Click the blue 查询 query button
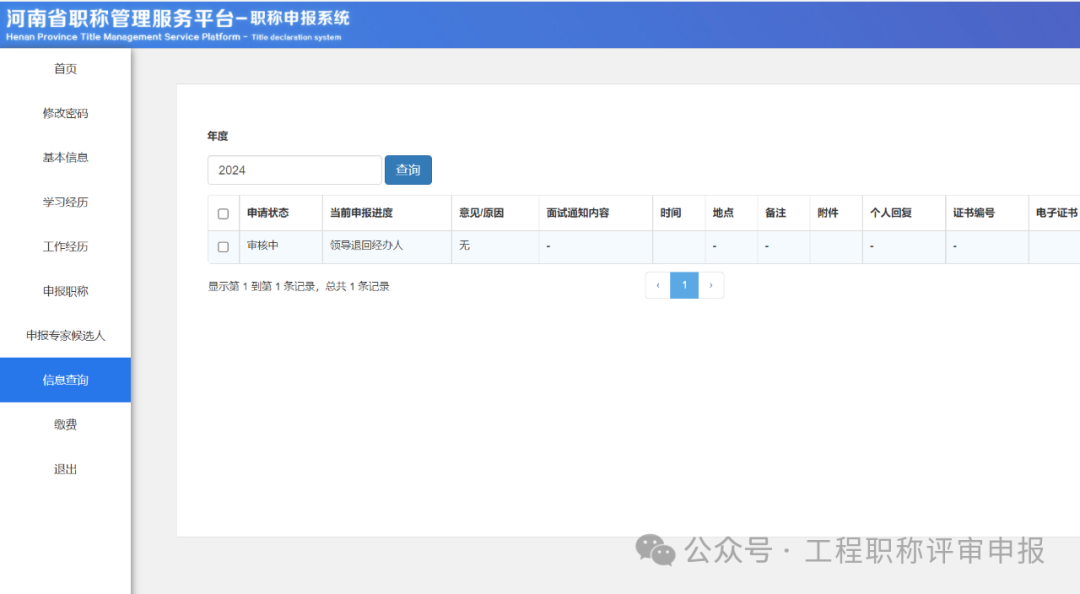 click(x=408, y=170)
